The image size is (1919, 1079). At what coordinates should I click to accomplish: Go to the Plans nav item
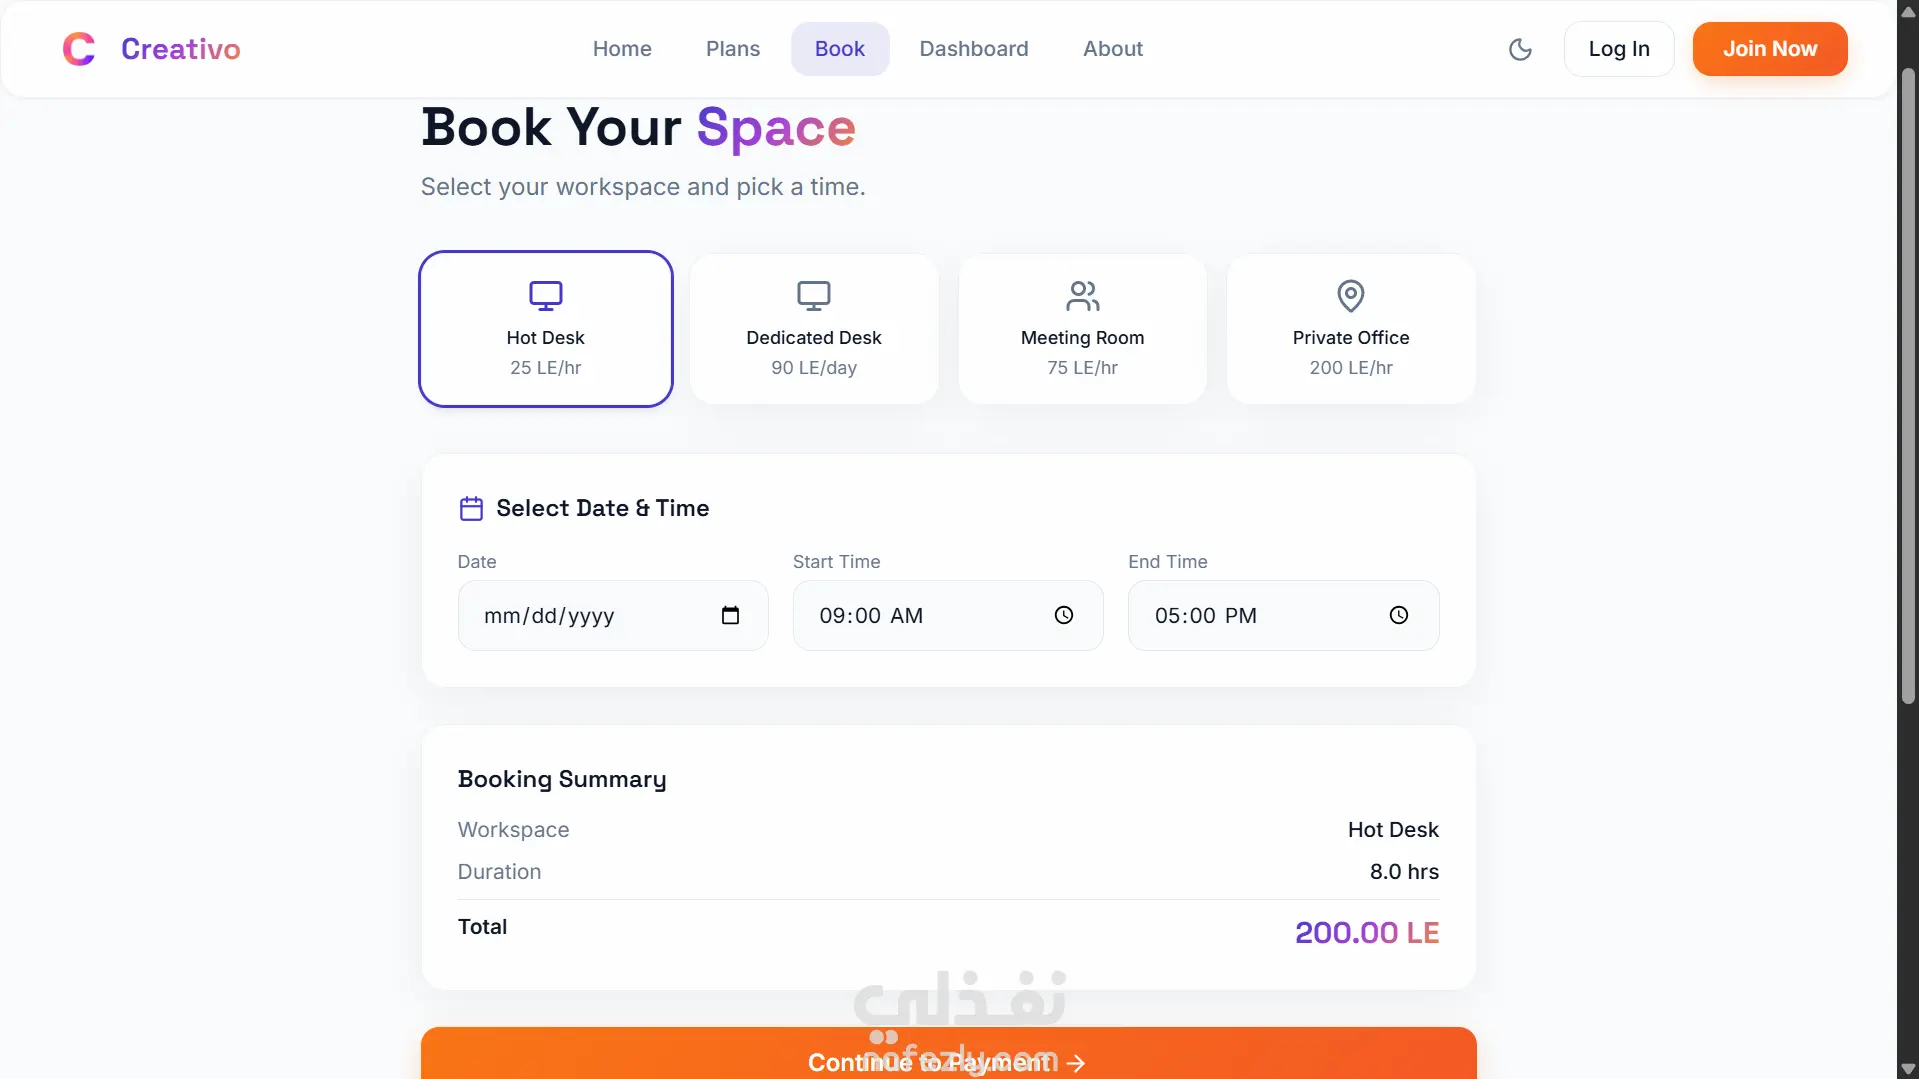click(733, 49)
